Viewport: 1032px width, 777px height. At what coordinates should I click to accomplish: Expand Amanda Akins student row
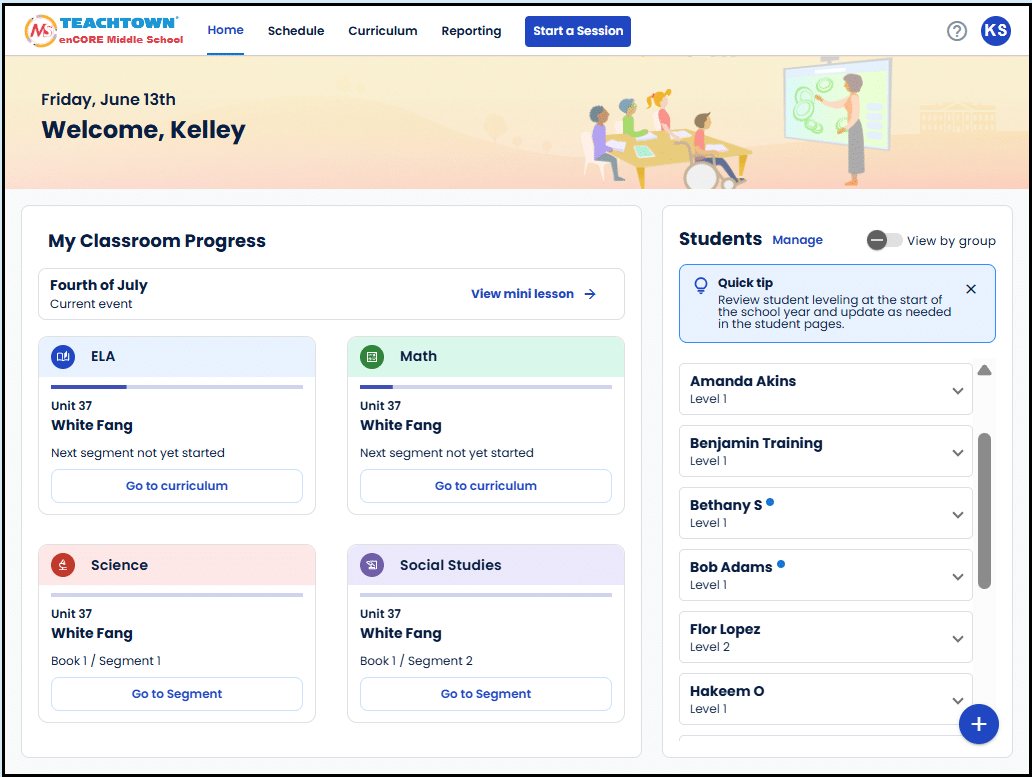[957, 391]
